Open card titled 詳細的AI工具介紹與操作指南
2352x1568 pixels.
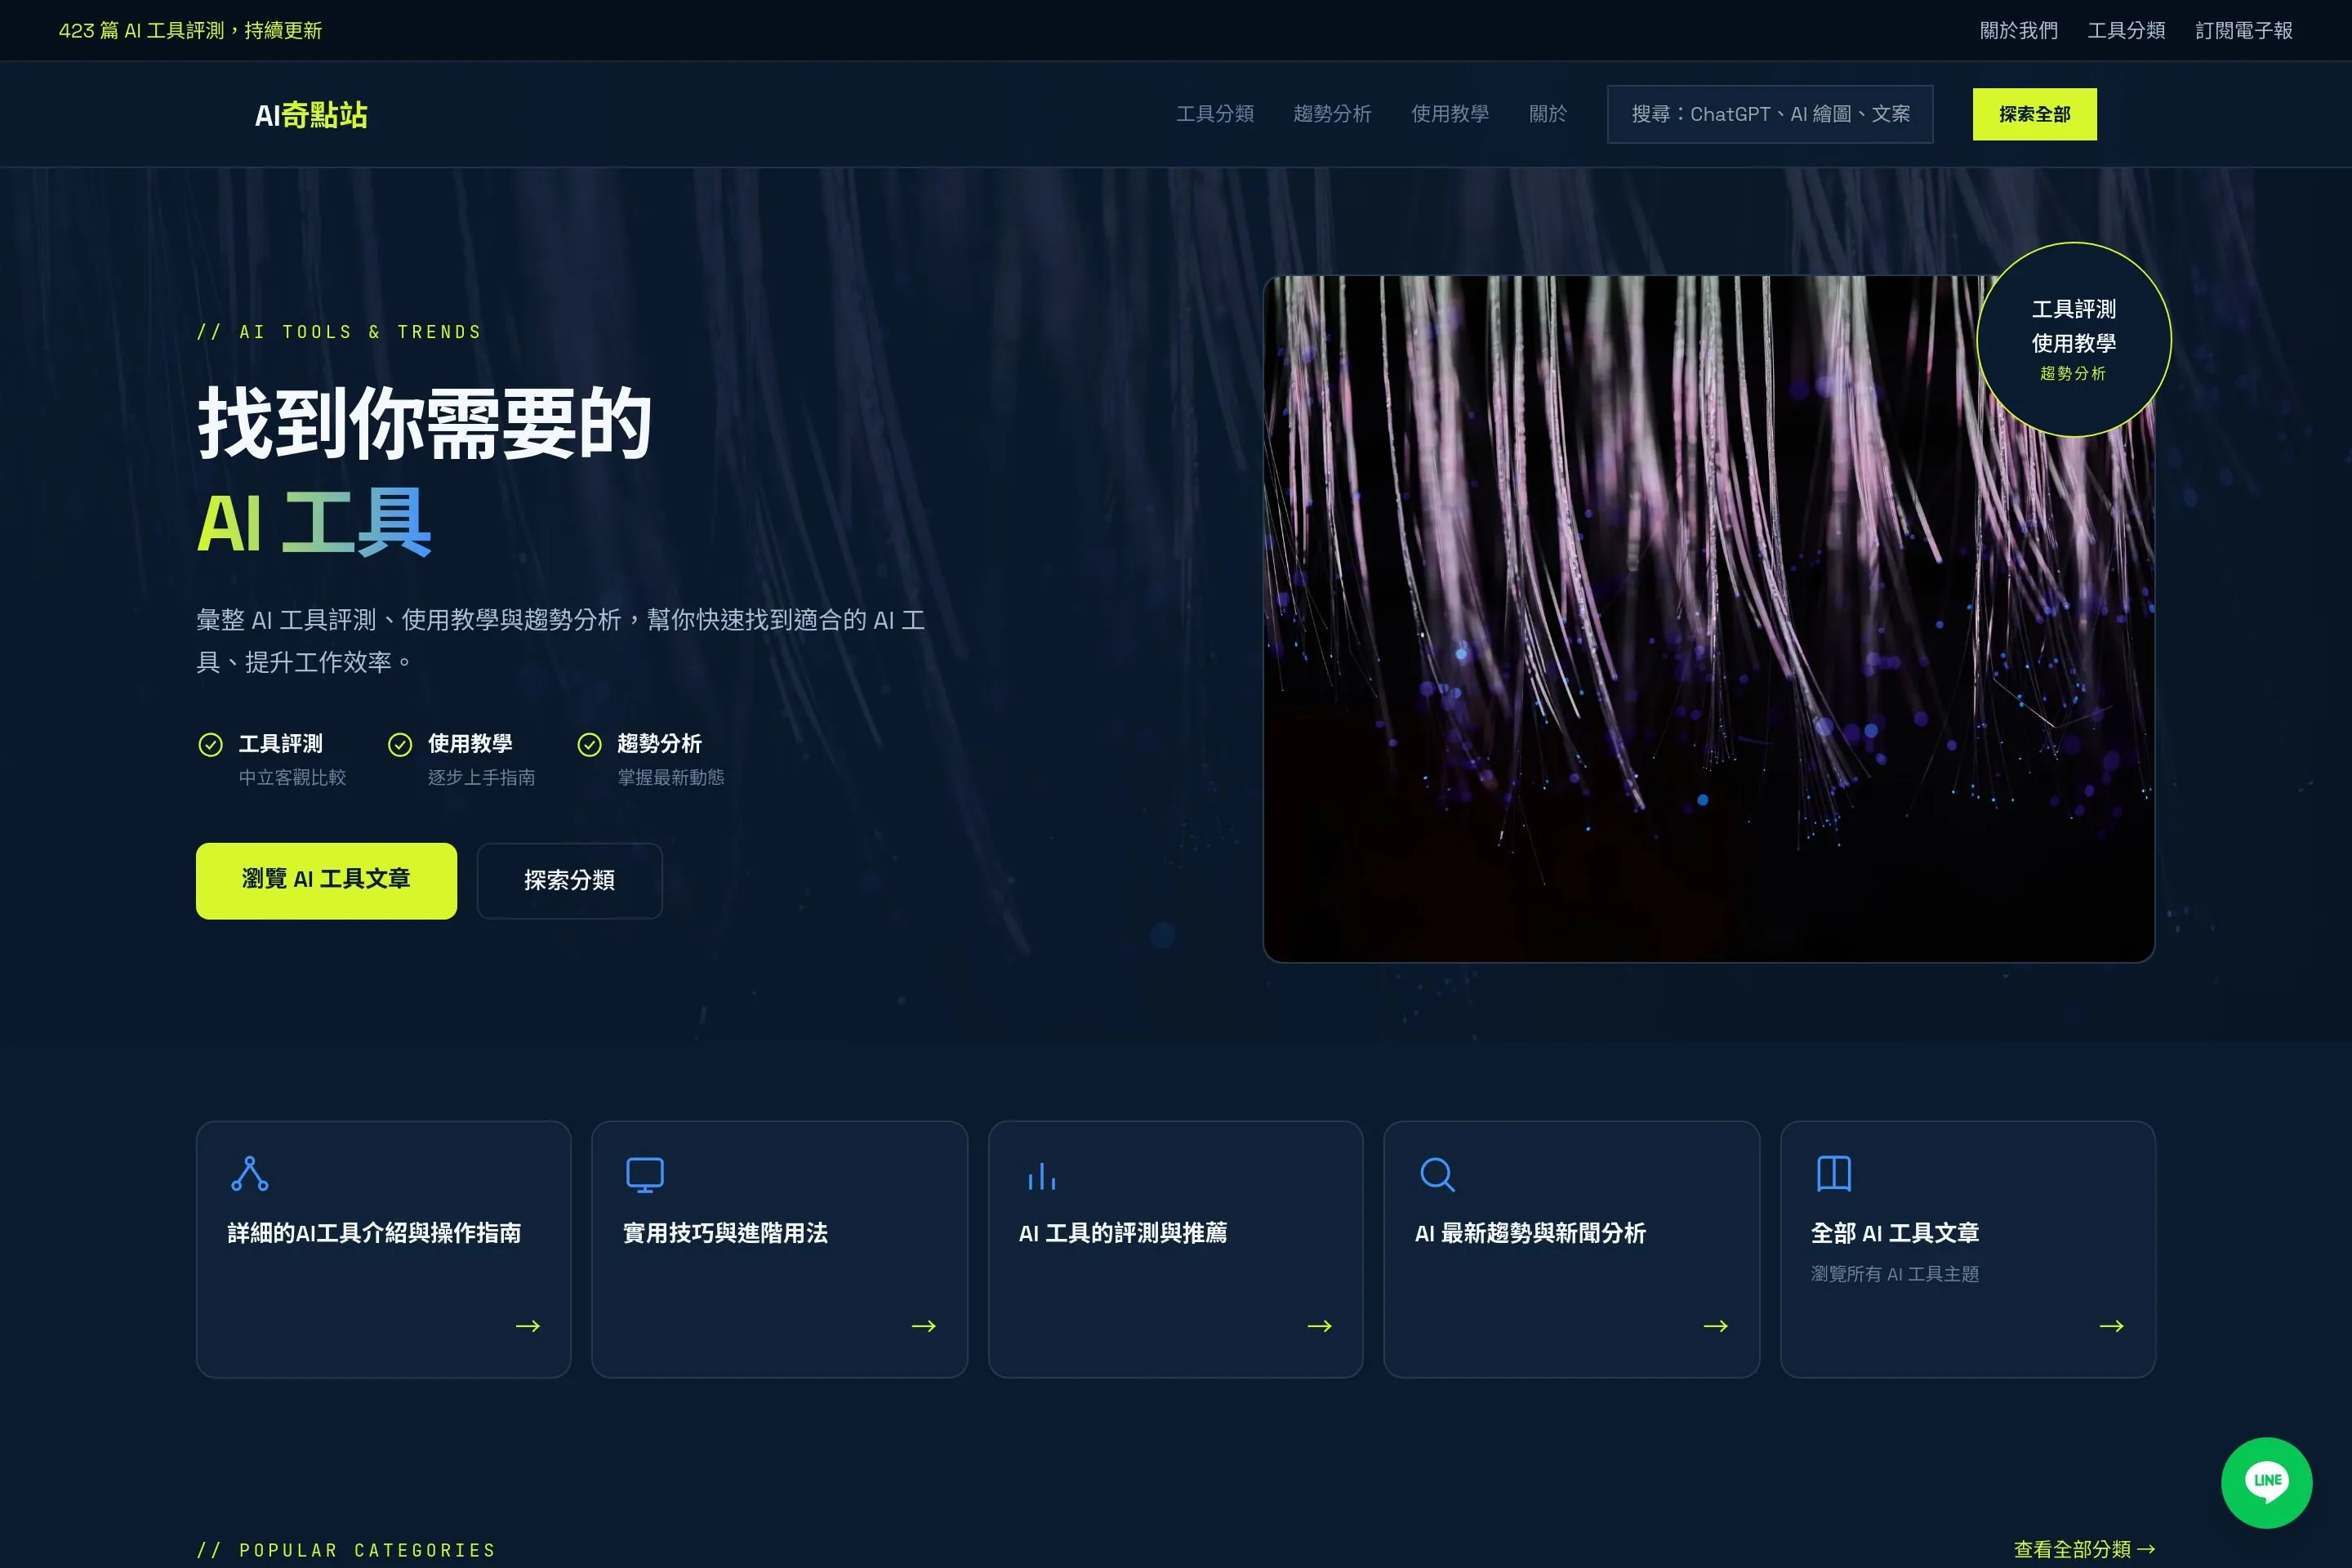(384, 1249)
